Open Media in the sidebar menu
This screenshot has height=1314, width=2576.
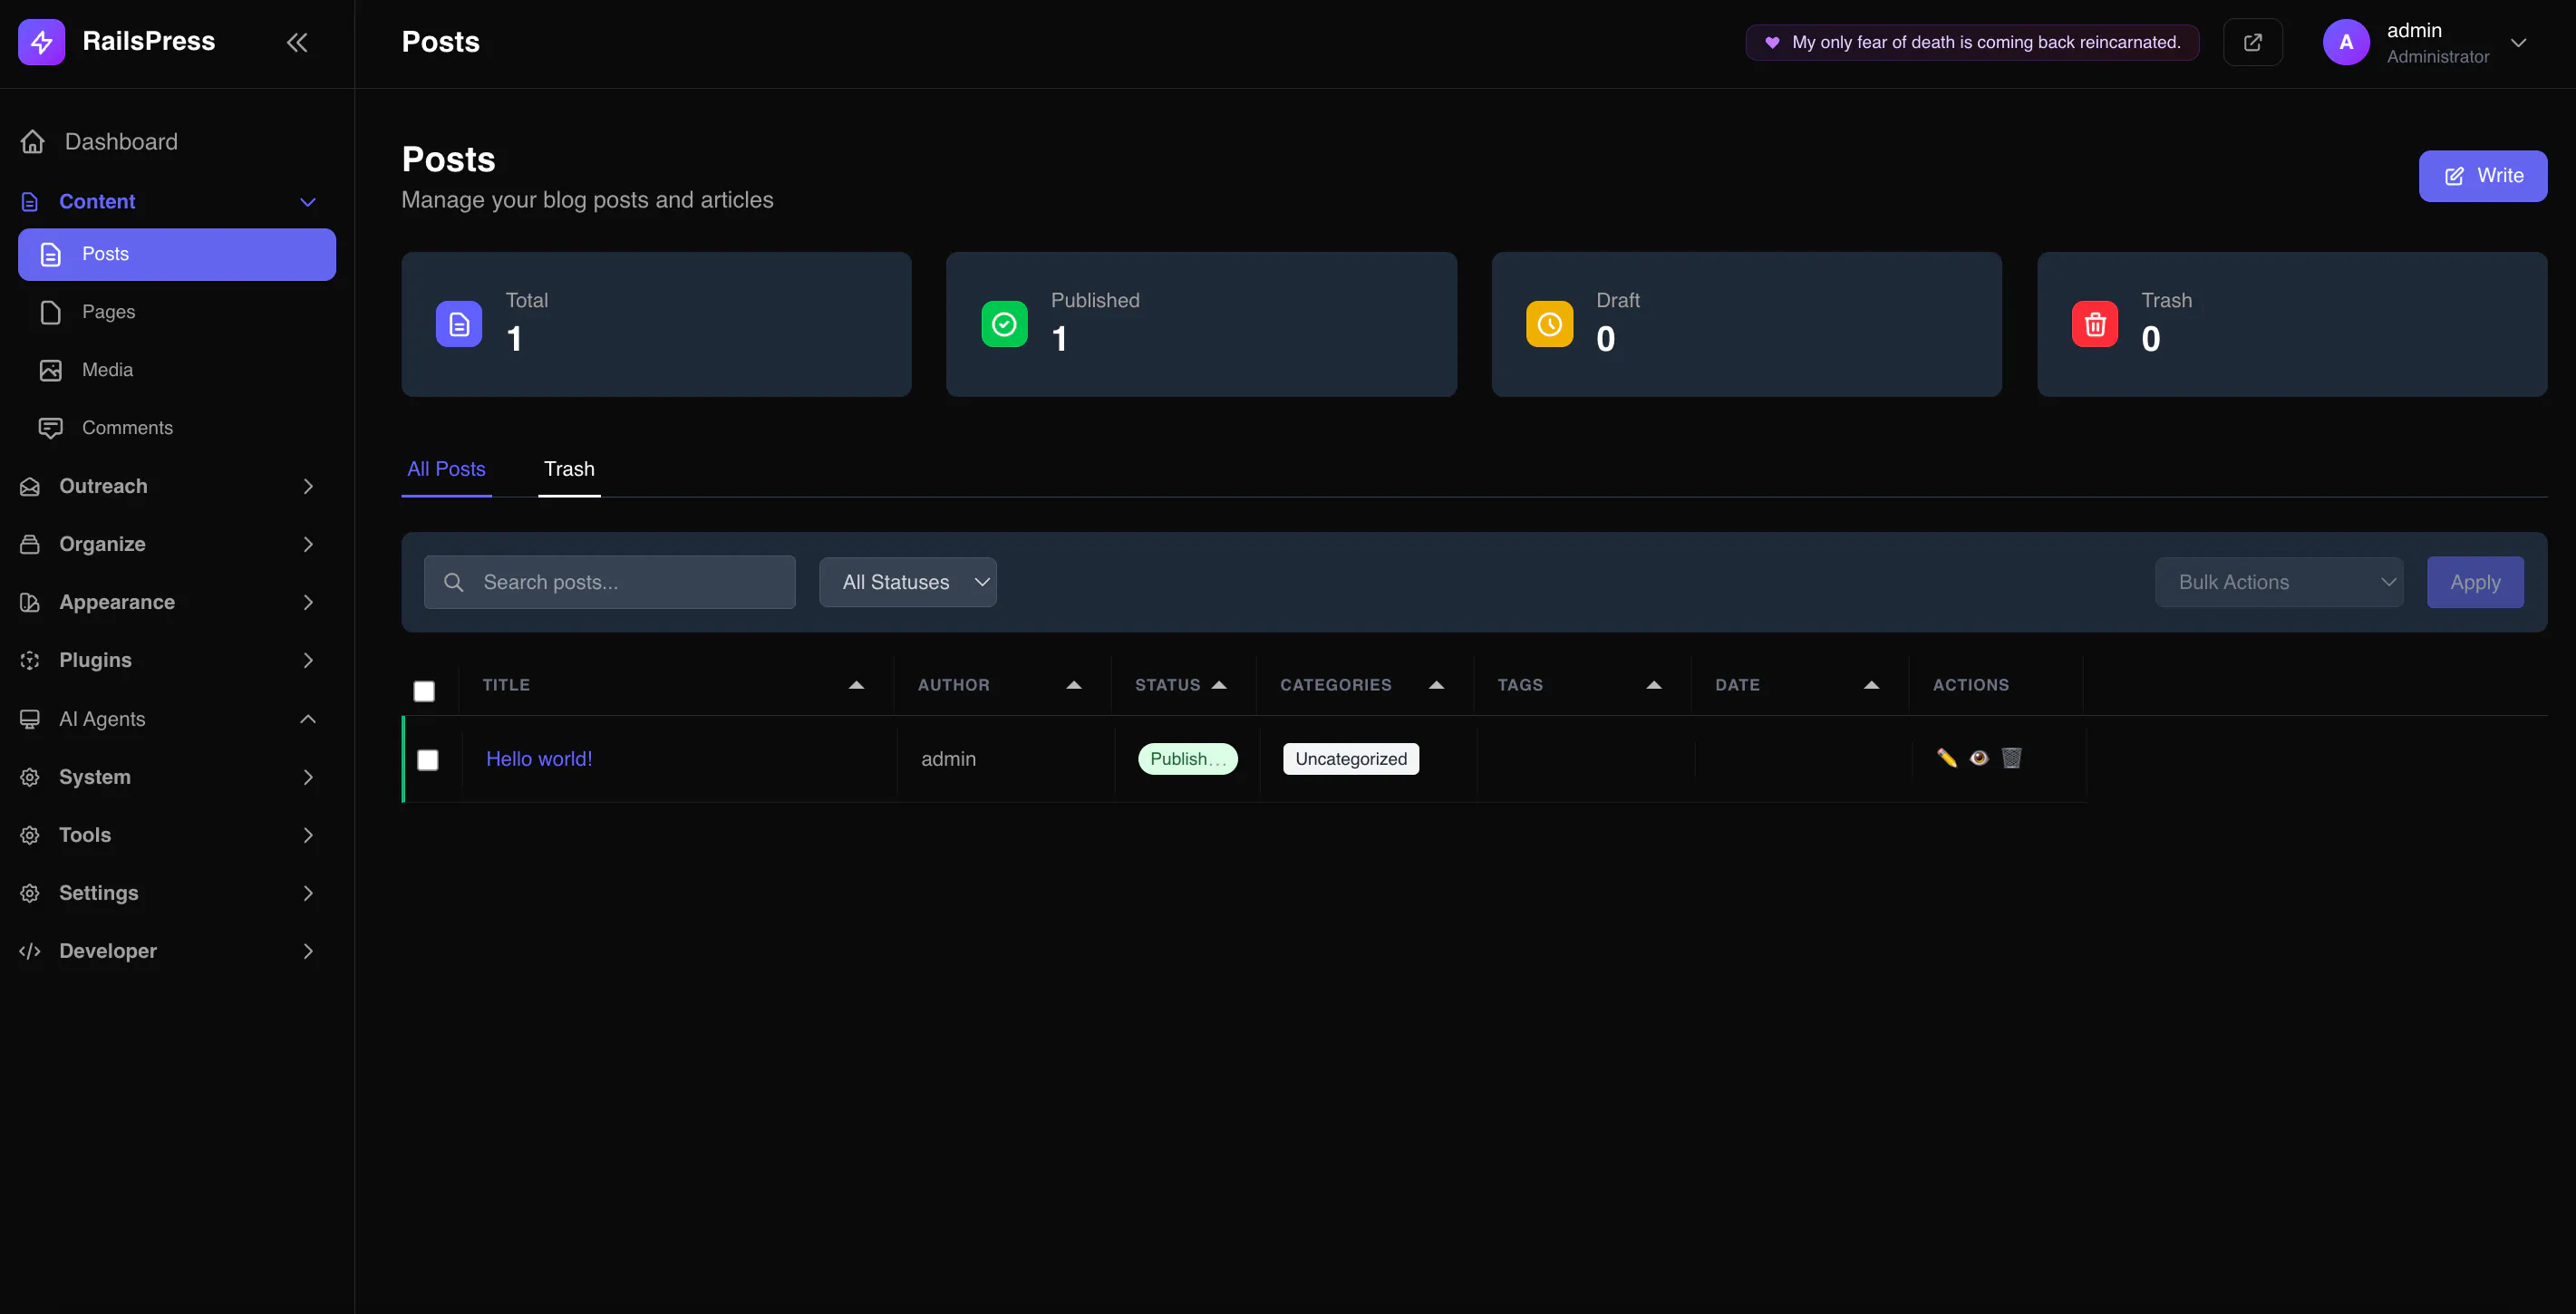point(177,370)
